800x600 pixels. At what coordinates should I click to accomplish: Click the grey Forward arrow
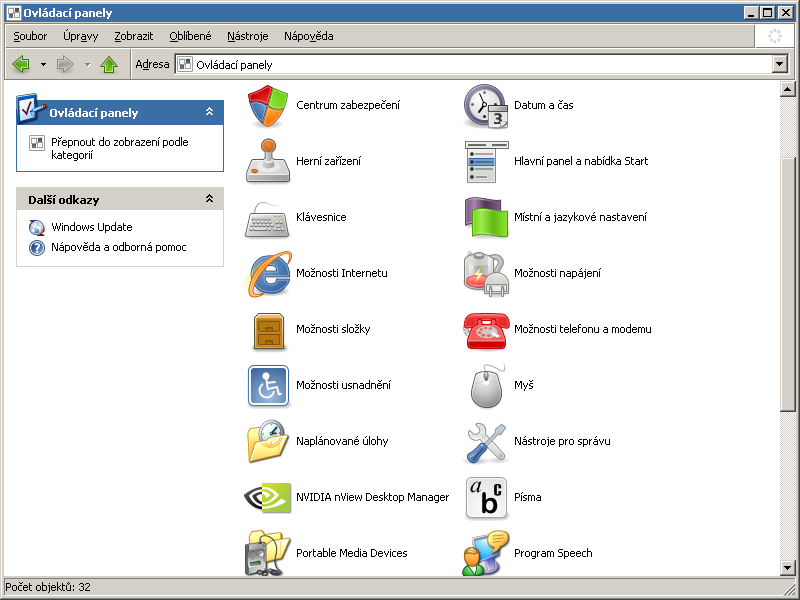click(x=65, y=64)
